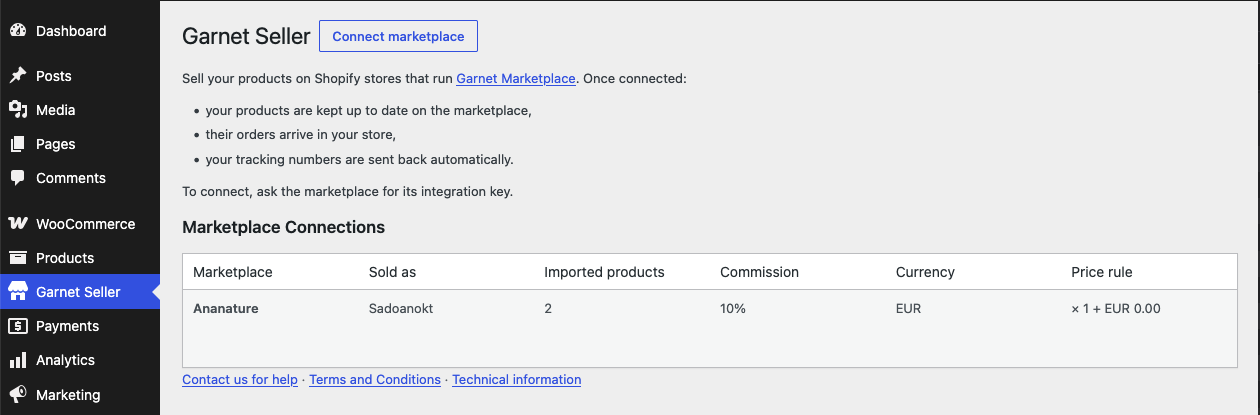Viewport: 1260px width, 415px height.
Task: Open the Terms and Conditions link
Action: [375, 380]
